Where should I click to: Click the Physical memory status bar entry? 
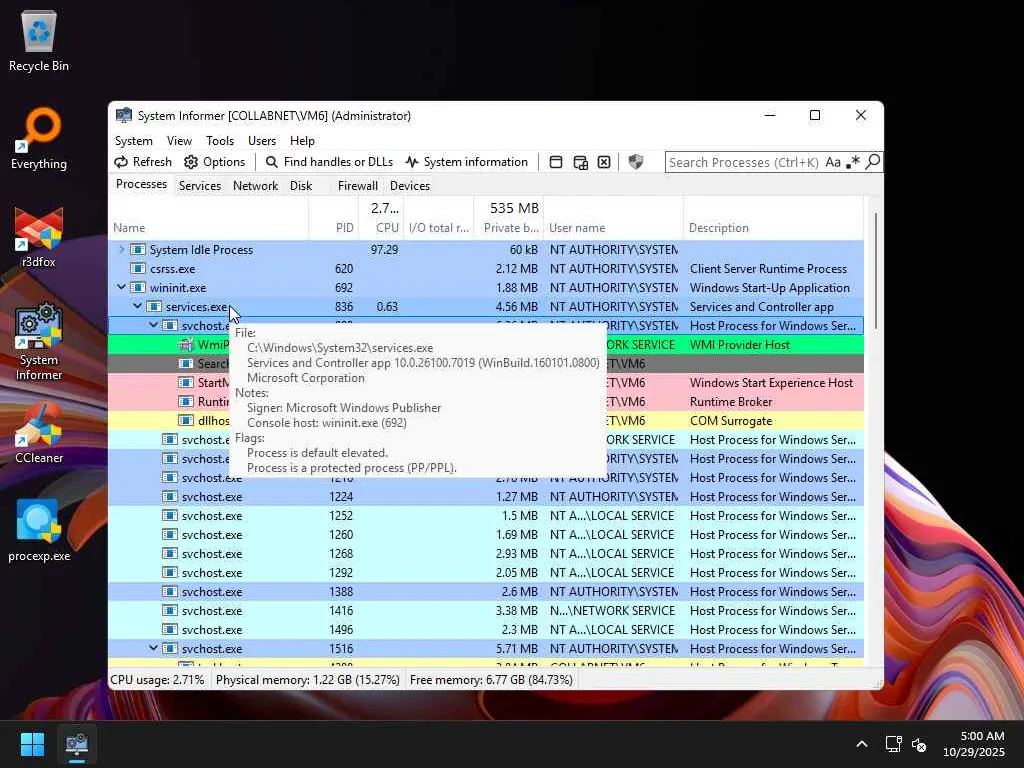tap(308, 680)
